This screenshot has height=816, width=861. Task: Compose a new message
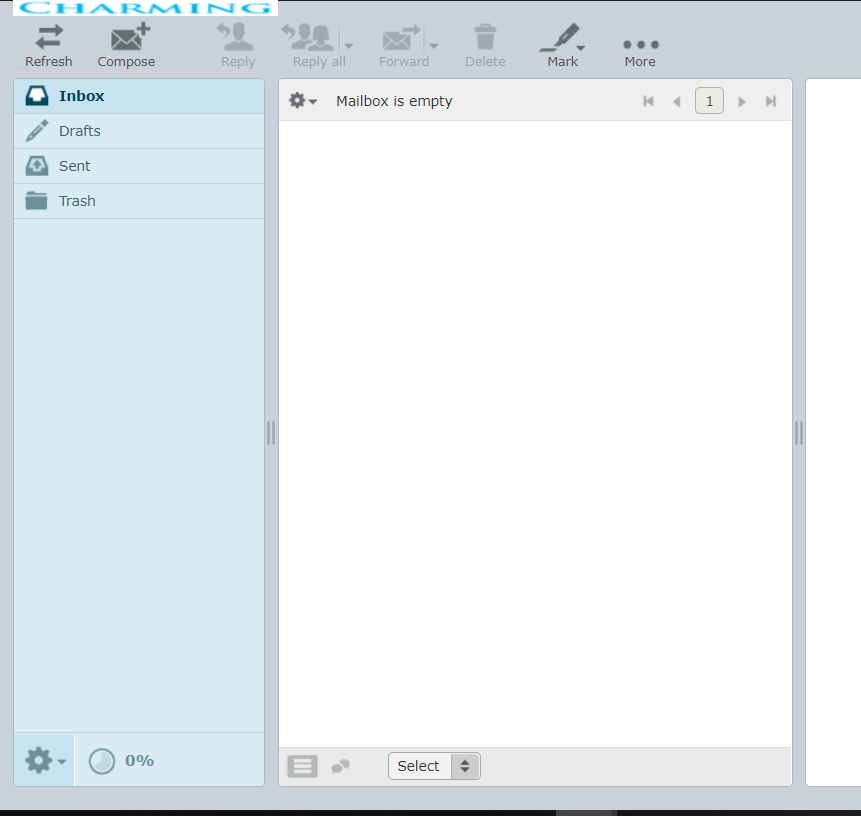click(126, 46)
